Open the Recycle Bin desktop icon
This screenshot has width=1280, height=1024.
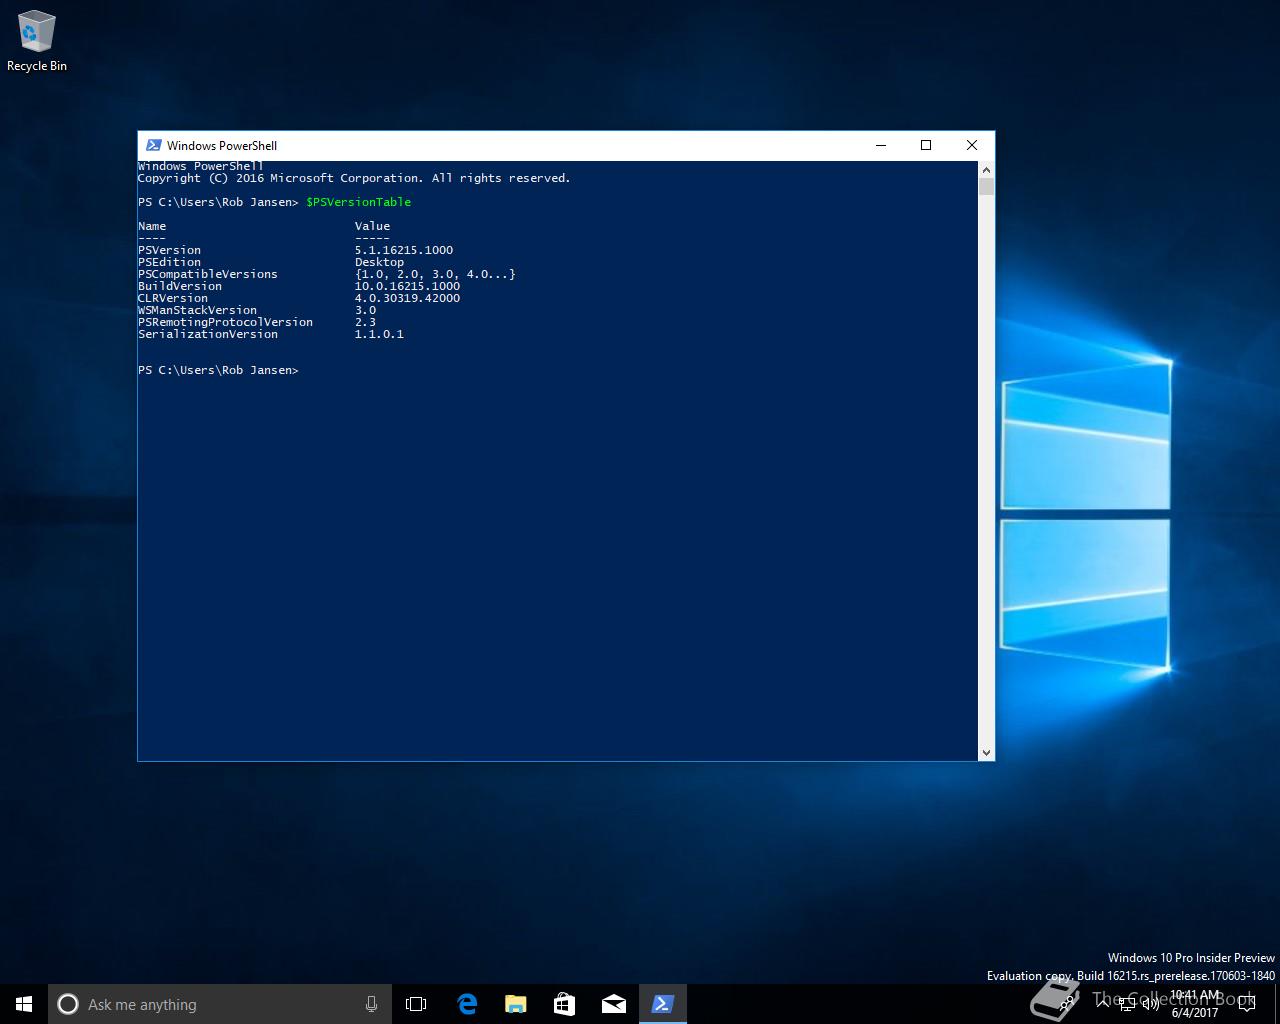click(x=36, y=41)
